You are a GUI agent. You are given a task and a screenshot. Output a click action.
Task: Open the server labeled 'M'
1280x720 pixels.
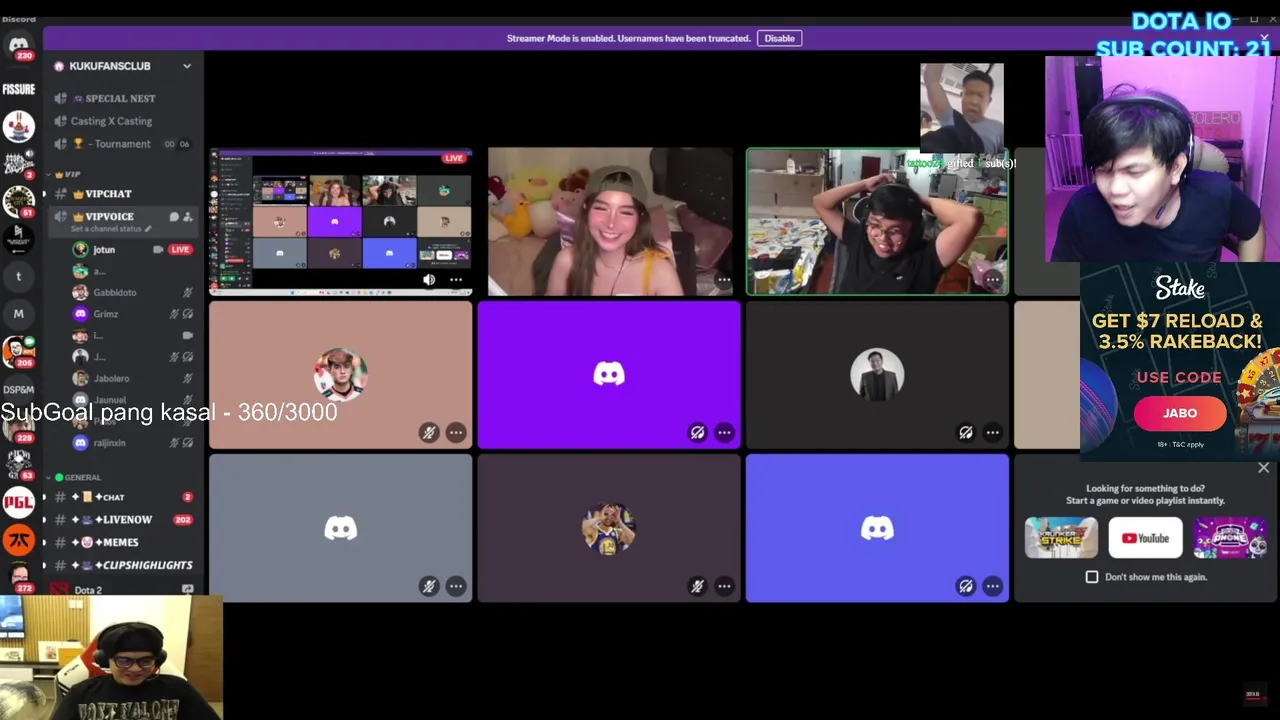coord(18,314)
